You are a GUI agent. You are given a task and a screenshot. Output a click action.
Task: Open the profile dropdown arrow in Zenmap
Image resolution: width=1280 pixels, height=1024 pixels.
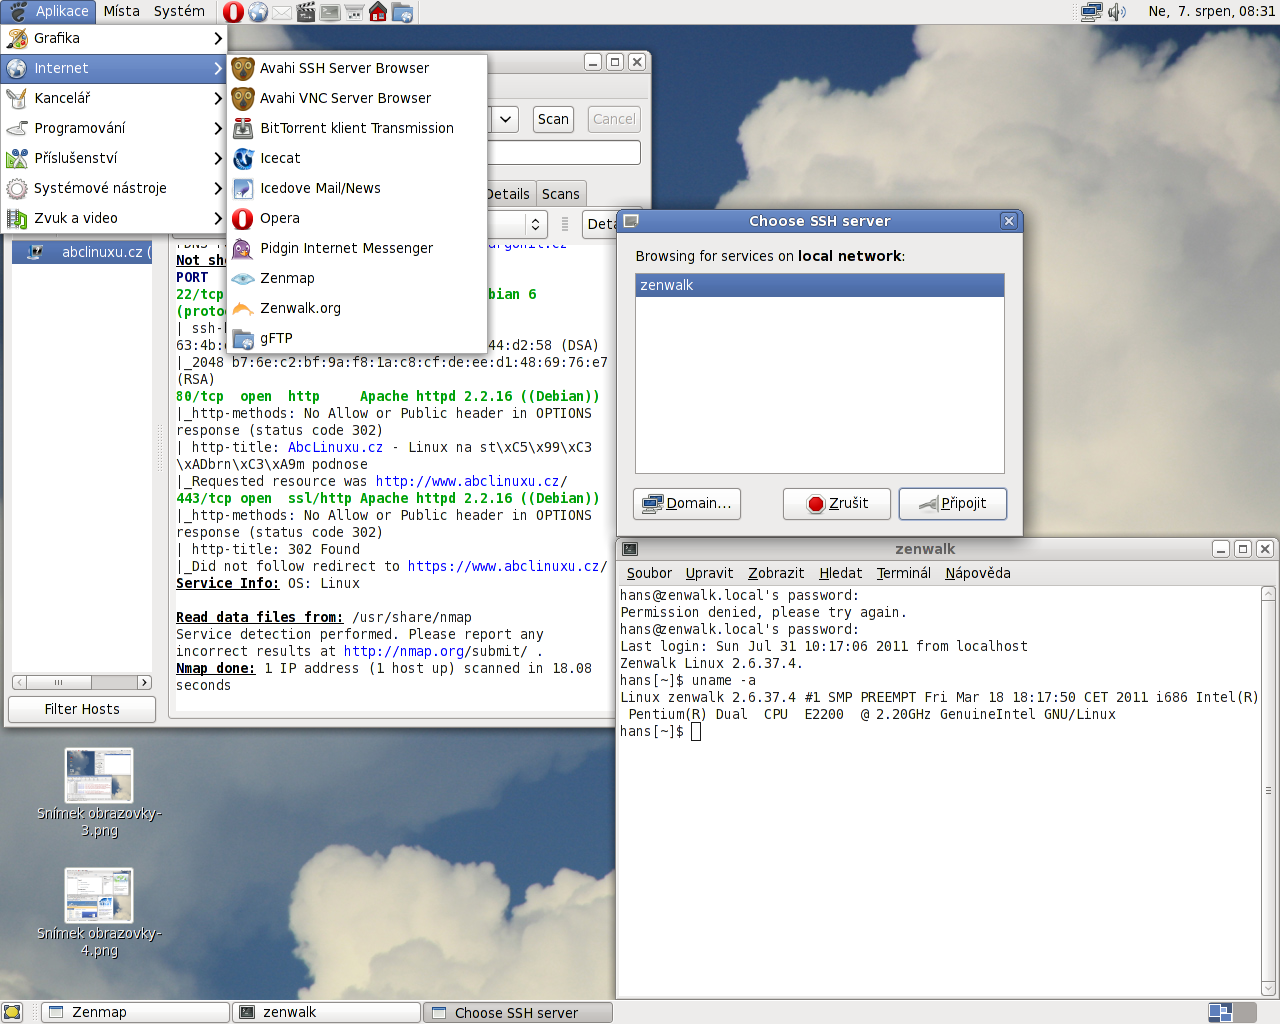[x=505, y=119]
